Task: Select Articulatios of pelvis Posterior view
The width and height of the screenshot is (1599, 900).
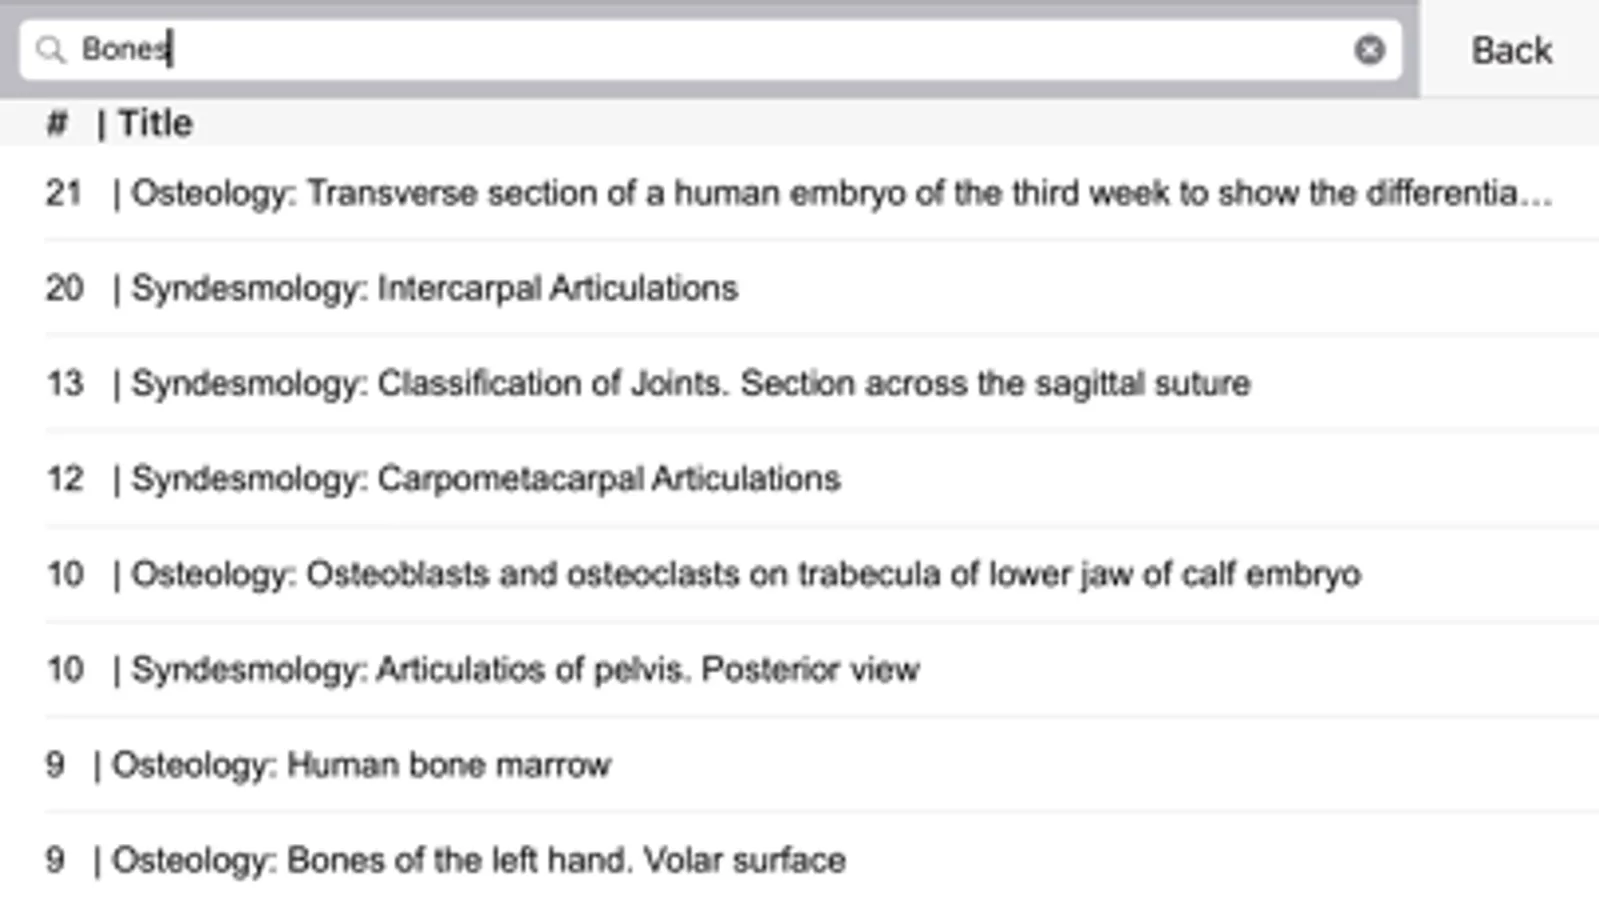Action: coord(525,669)
